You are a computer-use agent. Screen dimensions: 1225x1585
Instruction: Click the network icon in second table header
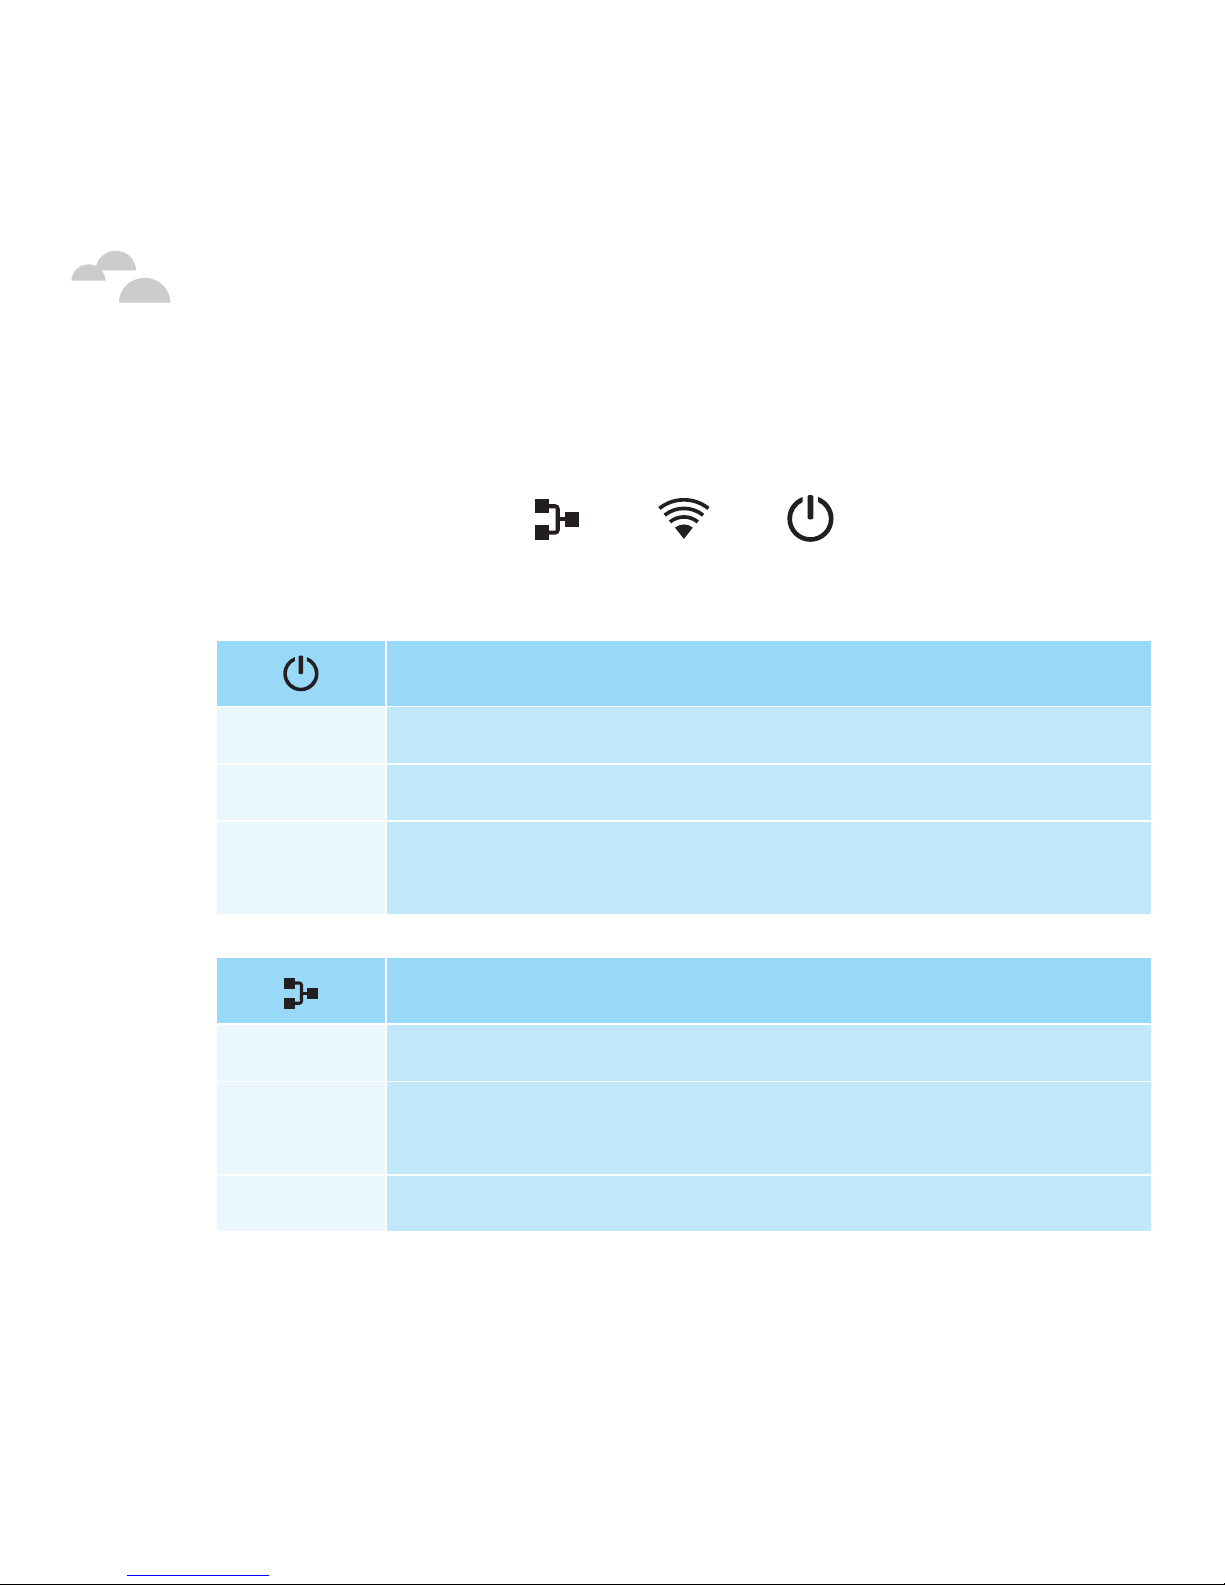[x=301, y=993]
